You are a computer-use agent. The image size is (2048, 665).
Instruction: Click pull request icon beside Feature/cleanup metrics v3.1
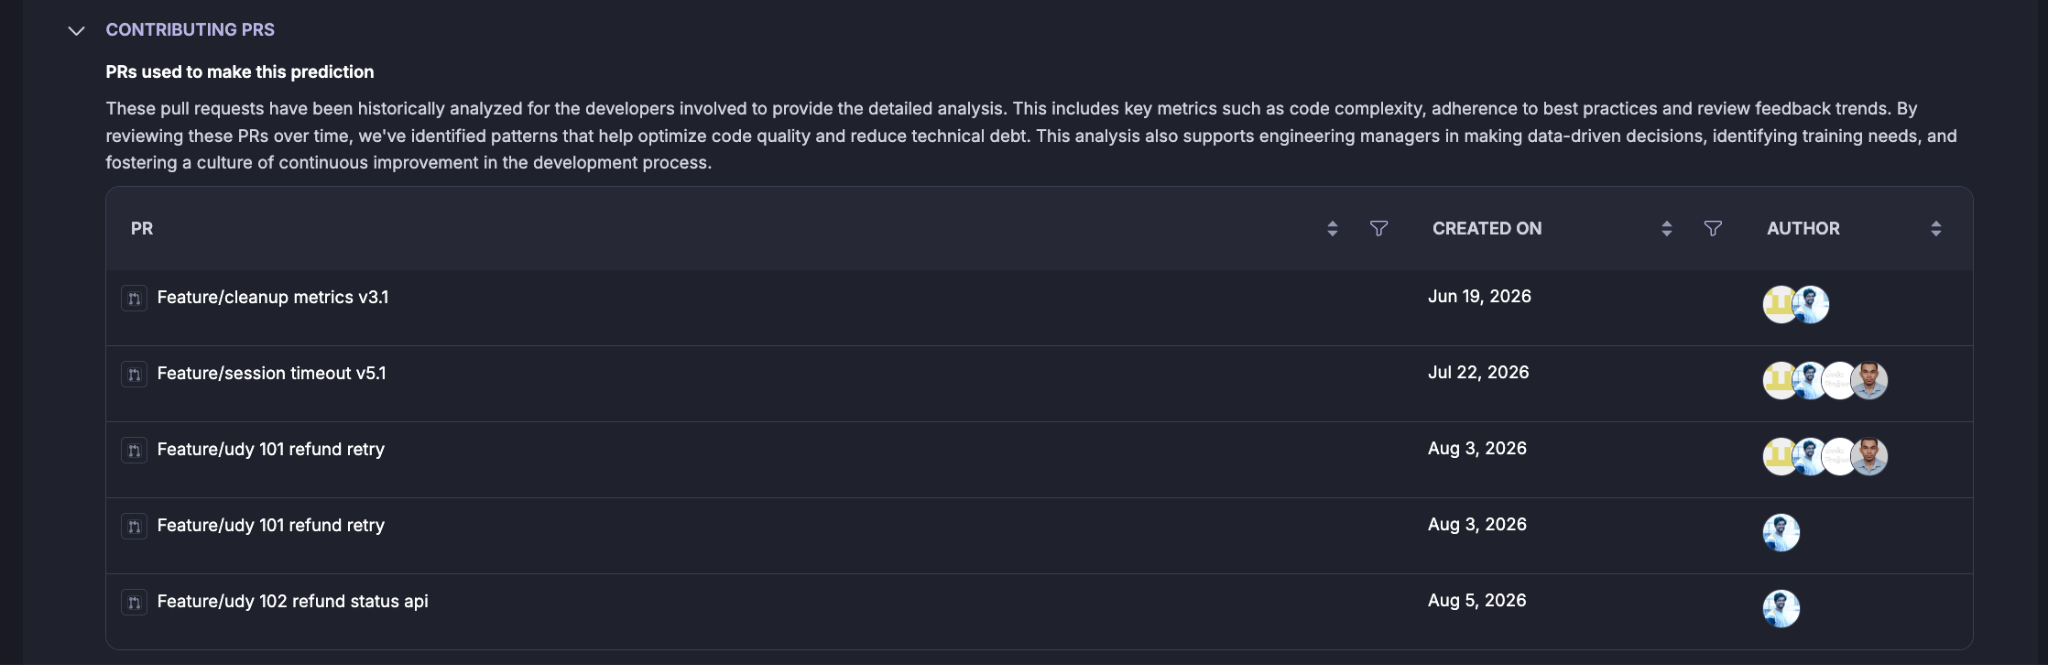point(134,298)
